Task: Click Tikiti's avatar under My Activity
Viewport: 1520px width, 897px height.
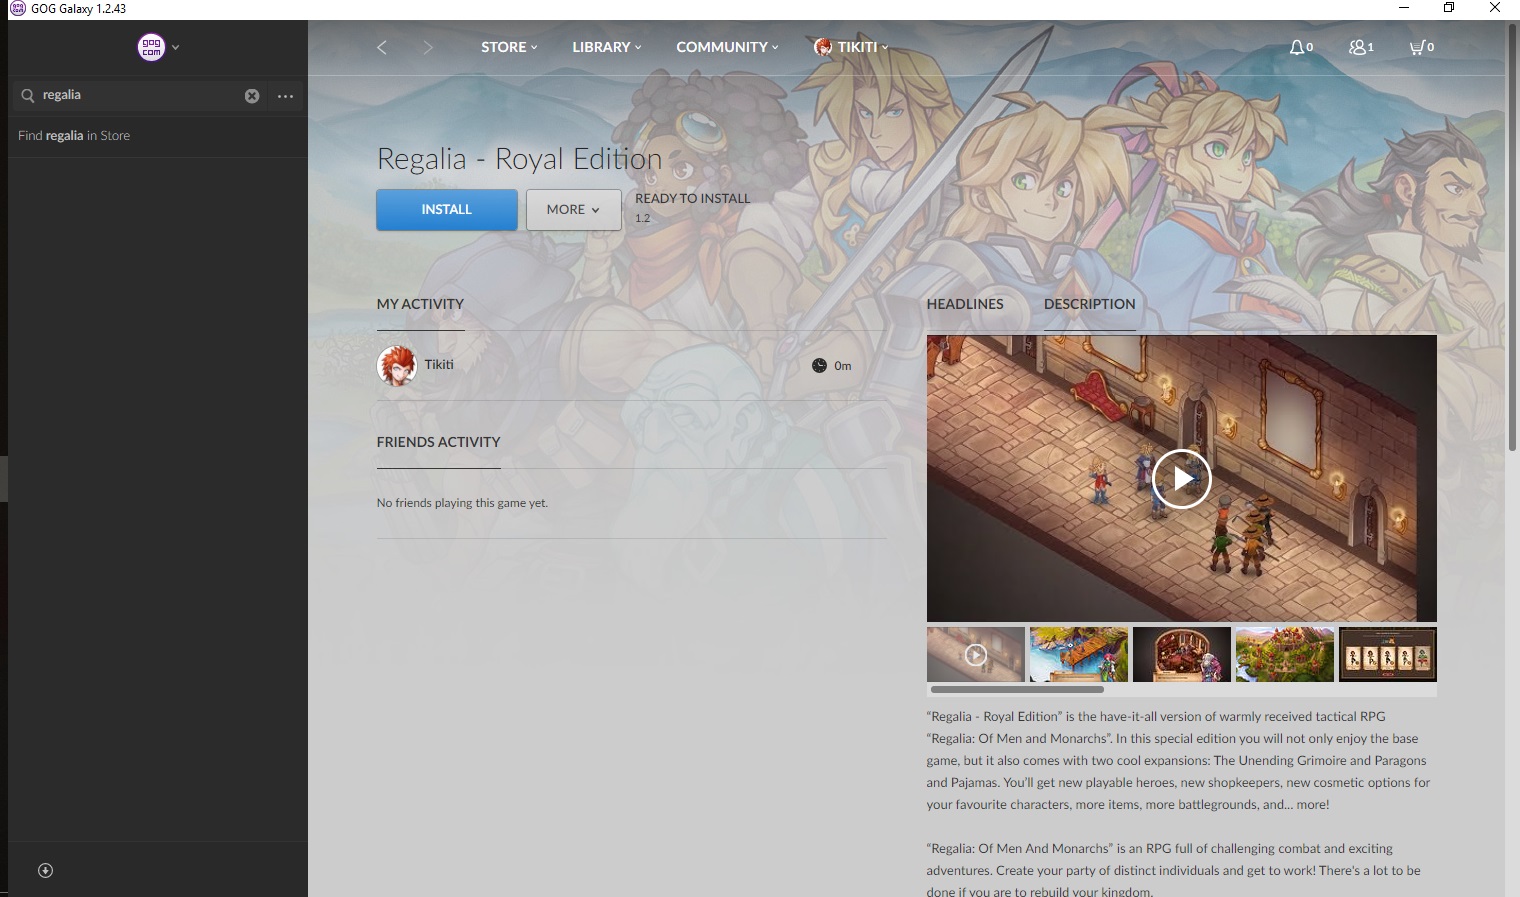Action: coord(397,366)
